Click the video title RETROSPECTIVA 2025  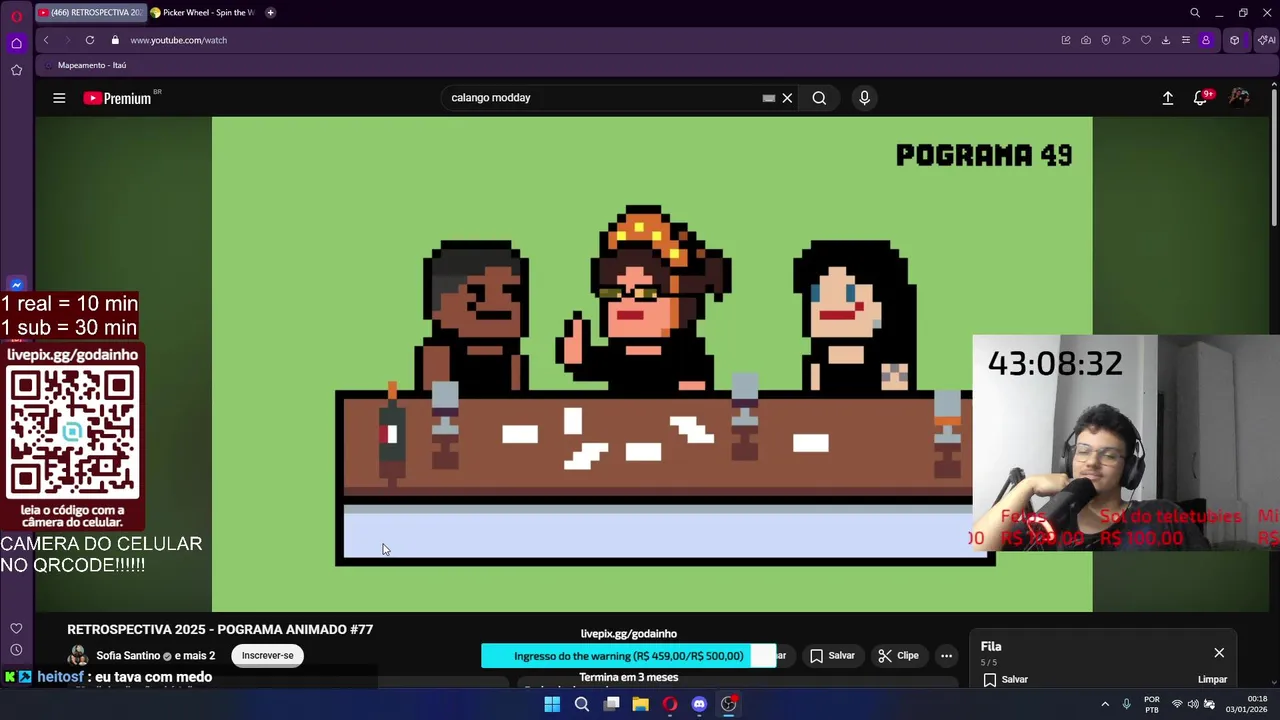coord(220,629)
